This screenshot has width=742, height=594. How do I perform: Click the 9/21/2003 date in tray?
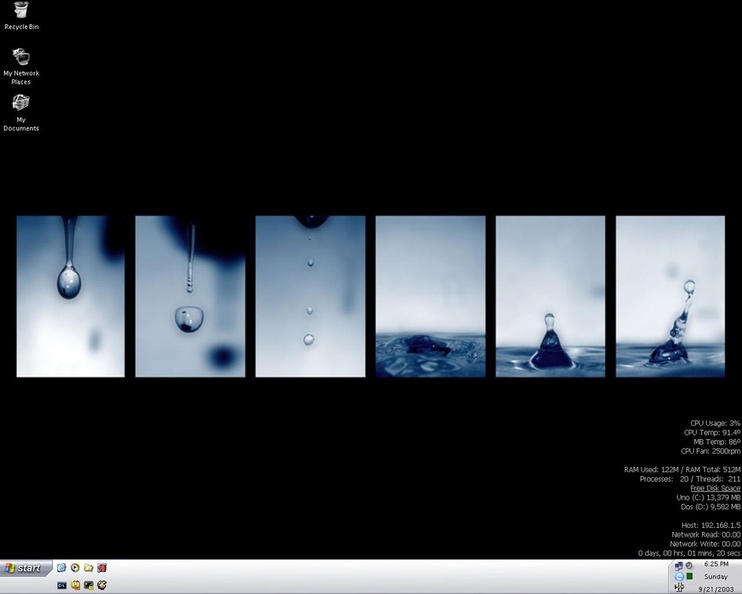(x=716, y=589)
